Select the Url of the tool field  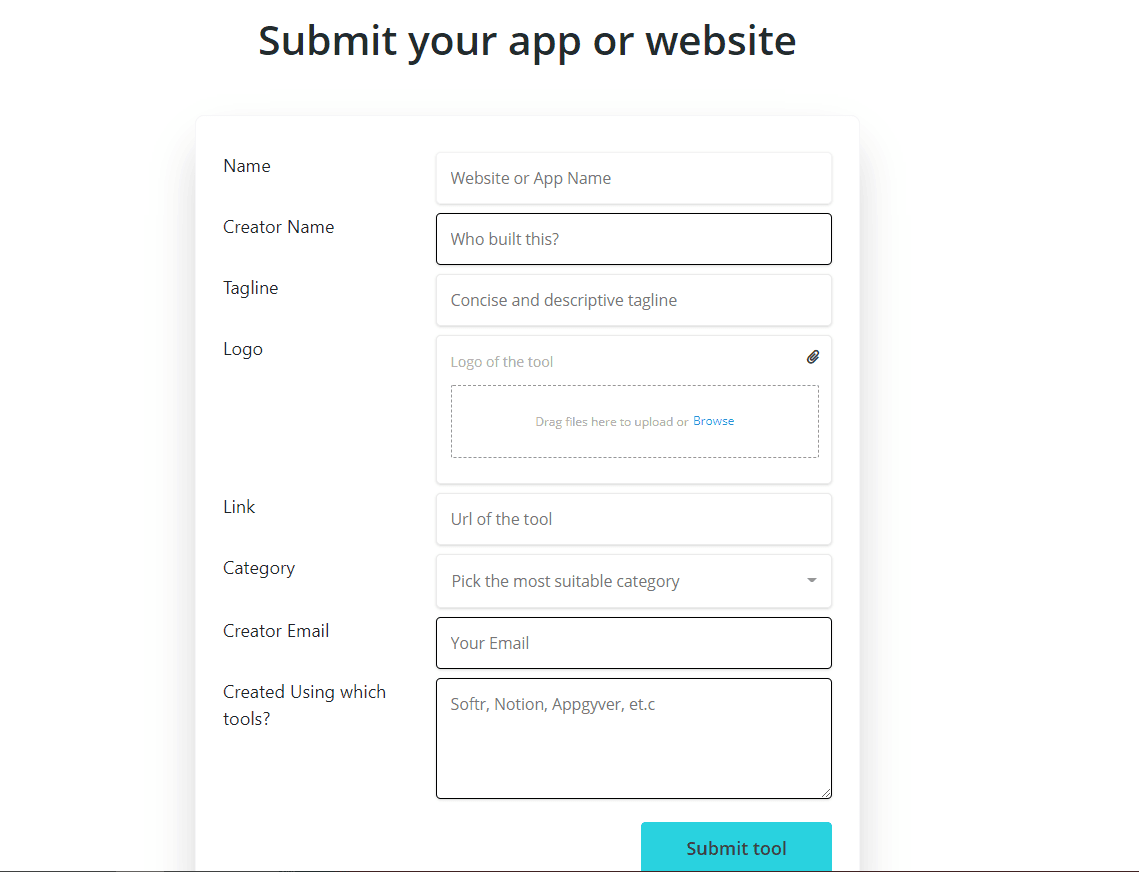[x=633, y=519]
